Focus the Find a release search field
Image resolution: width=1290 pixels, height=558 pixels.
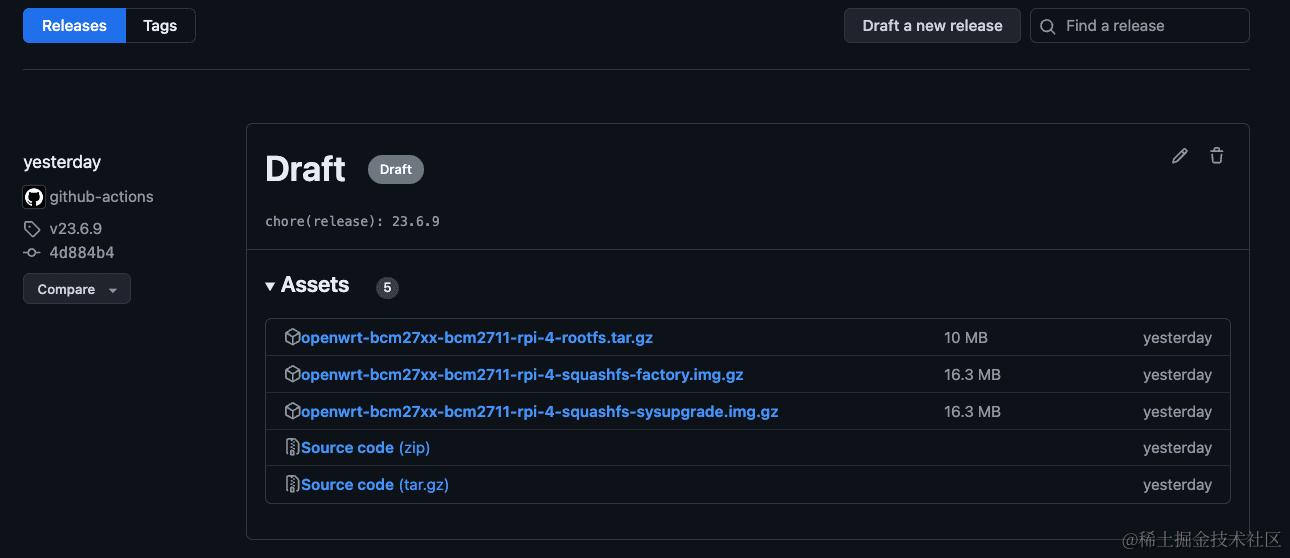(1140, 26)
